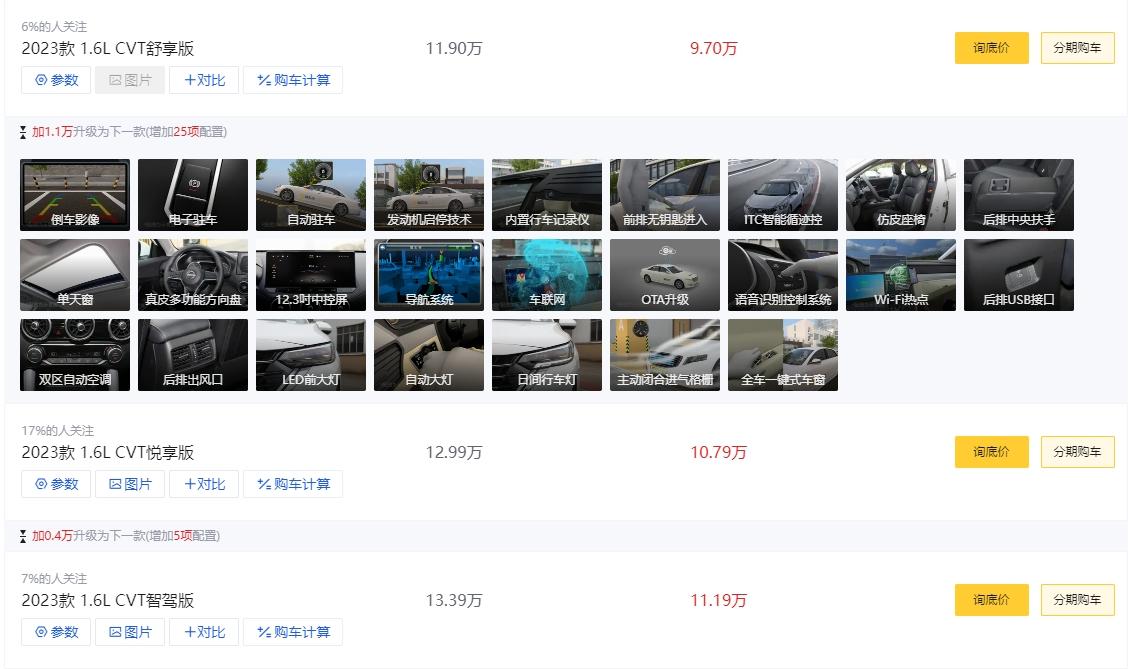This screenshot has height=669, width=1130.
Task: Open the 双区自动空调 feature image
Action: pyautogui.click(x=75, y=355)
